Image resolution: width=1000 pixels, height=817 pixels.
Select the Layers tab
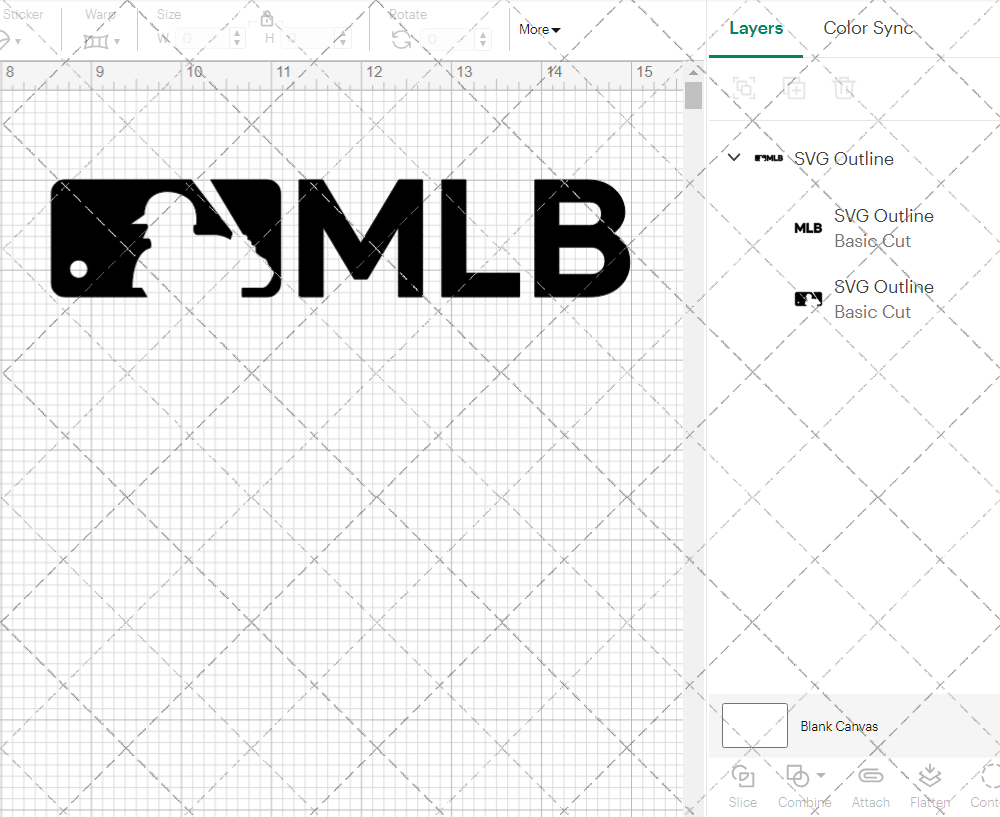(756, 28)
